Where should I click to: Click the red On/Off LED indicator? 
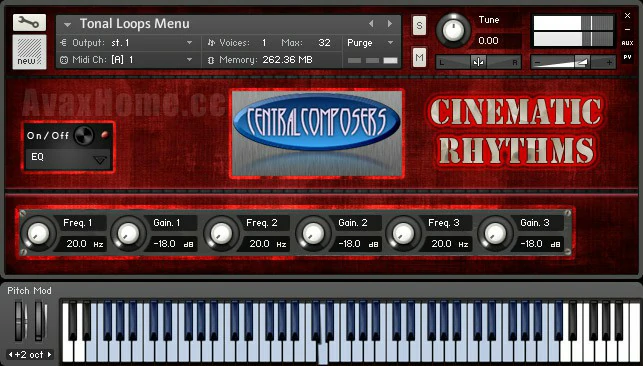(105, 135)
